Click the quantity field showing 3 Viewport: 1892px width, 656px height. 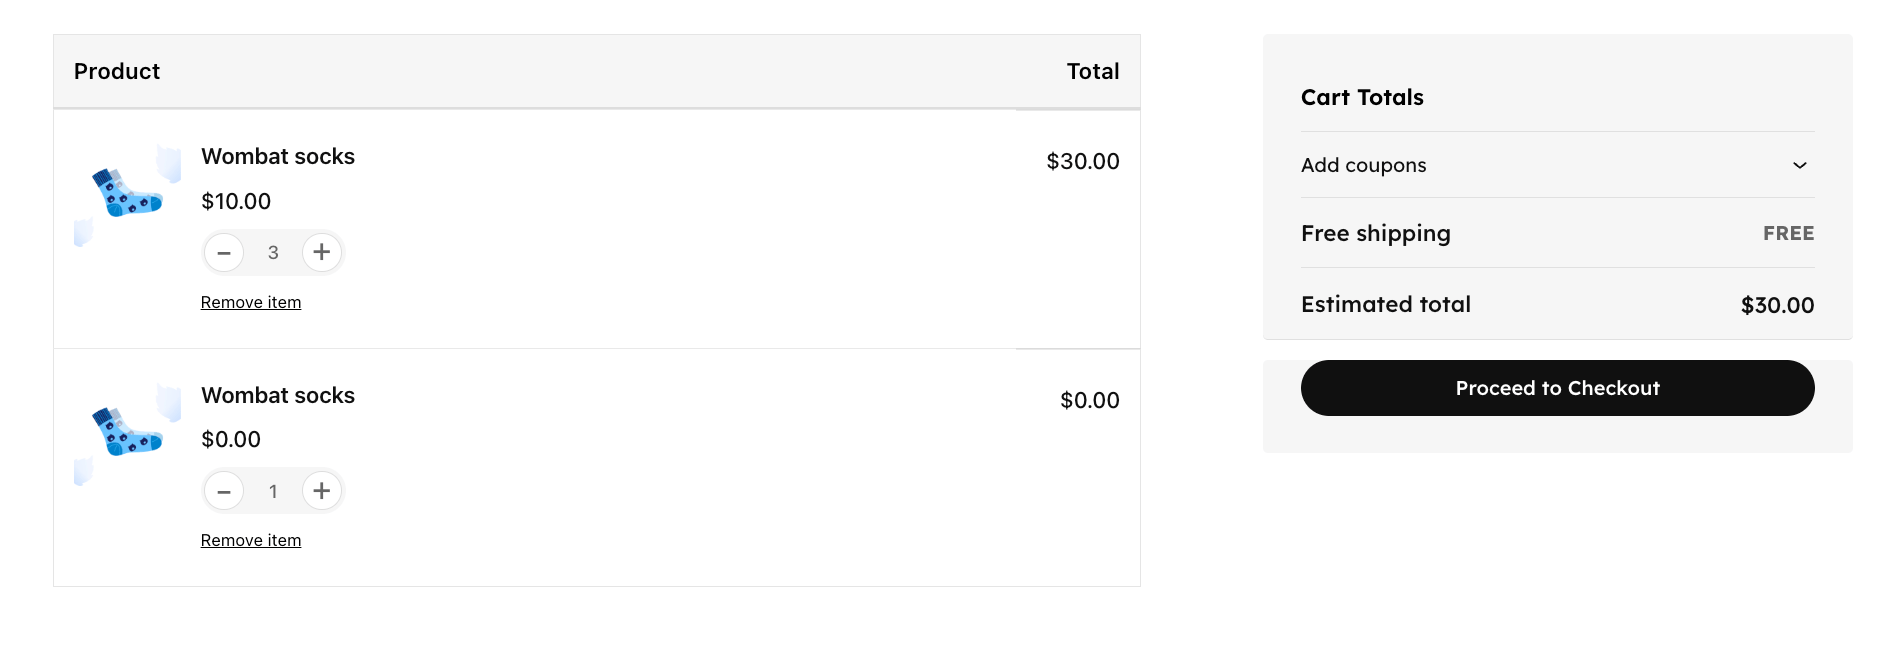[272, 252]
